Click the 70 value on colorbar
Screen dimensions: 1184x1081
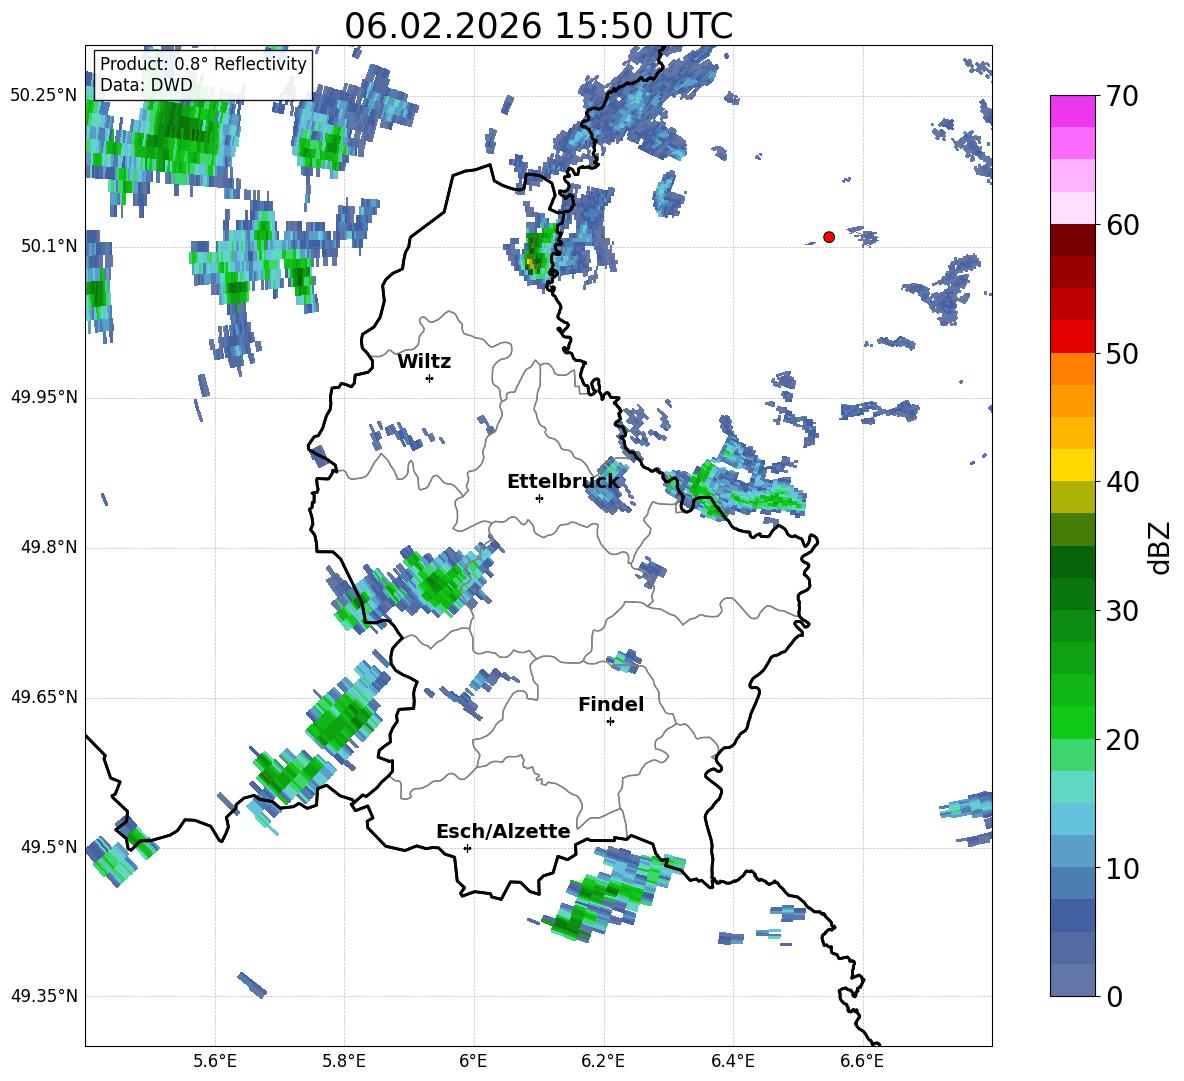click(1122, 97)
